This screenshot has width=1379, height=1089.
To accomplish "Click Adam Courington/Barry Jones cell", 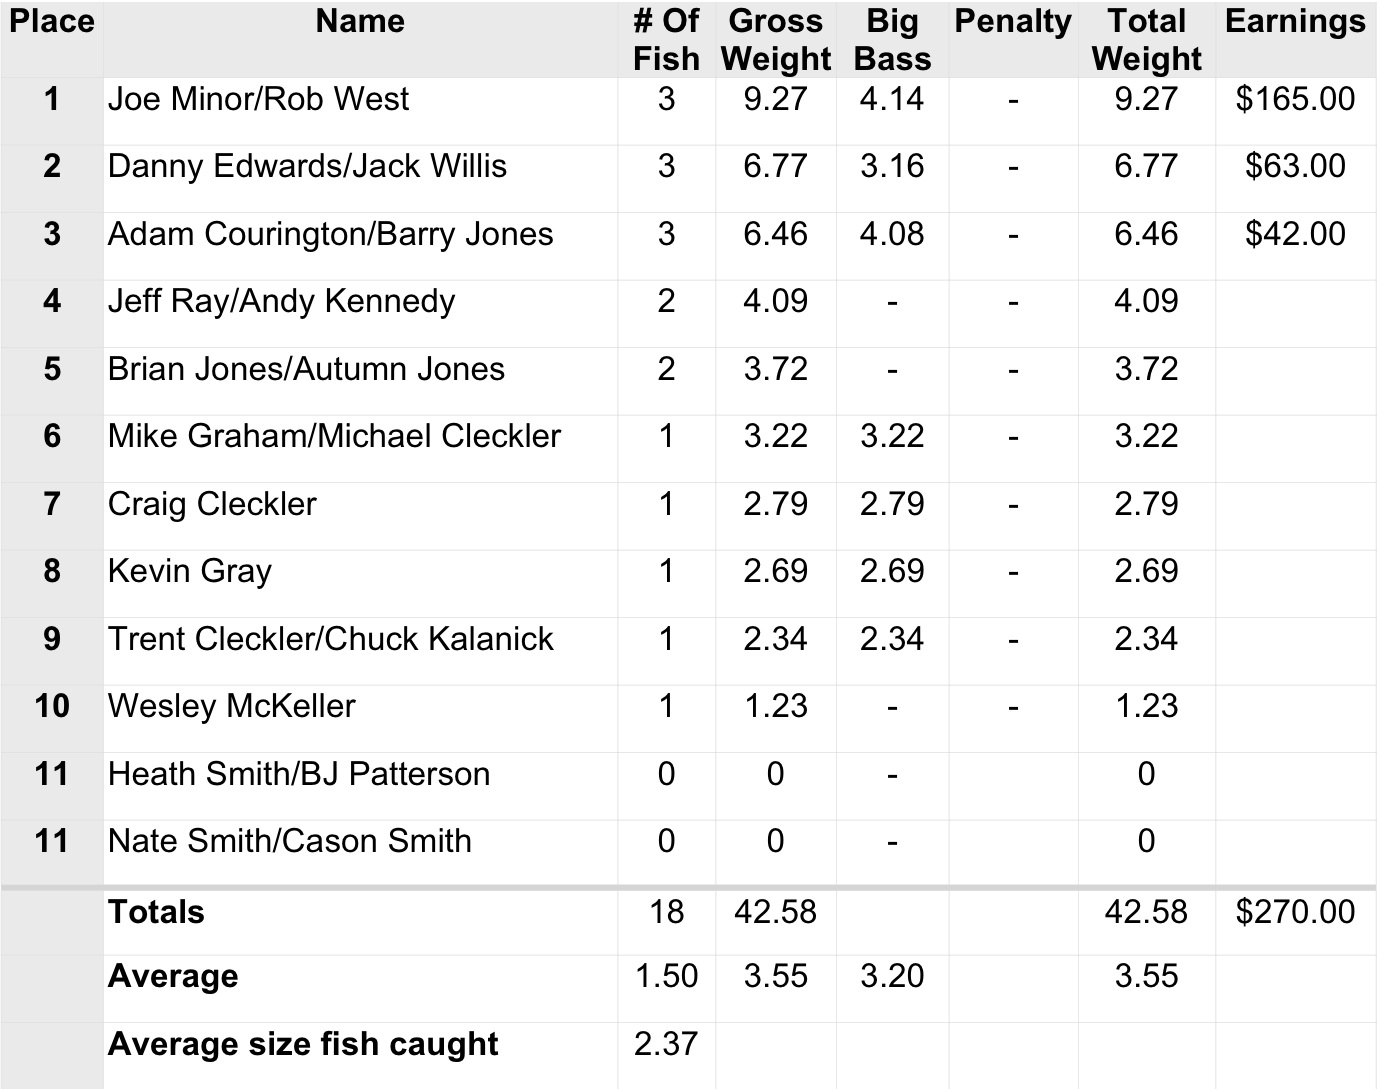I will (330, 234).
